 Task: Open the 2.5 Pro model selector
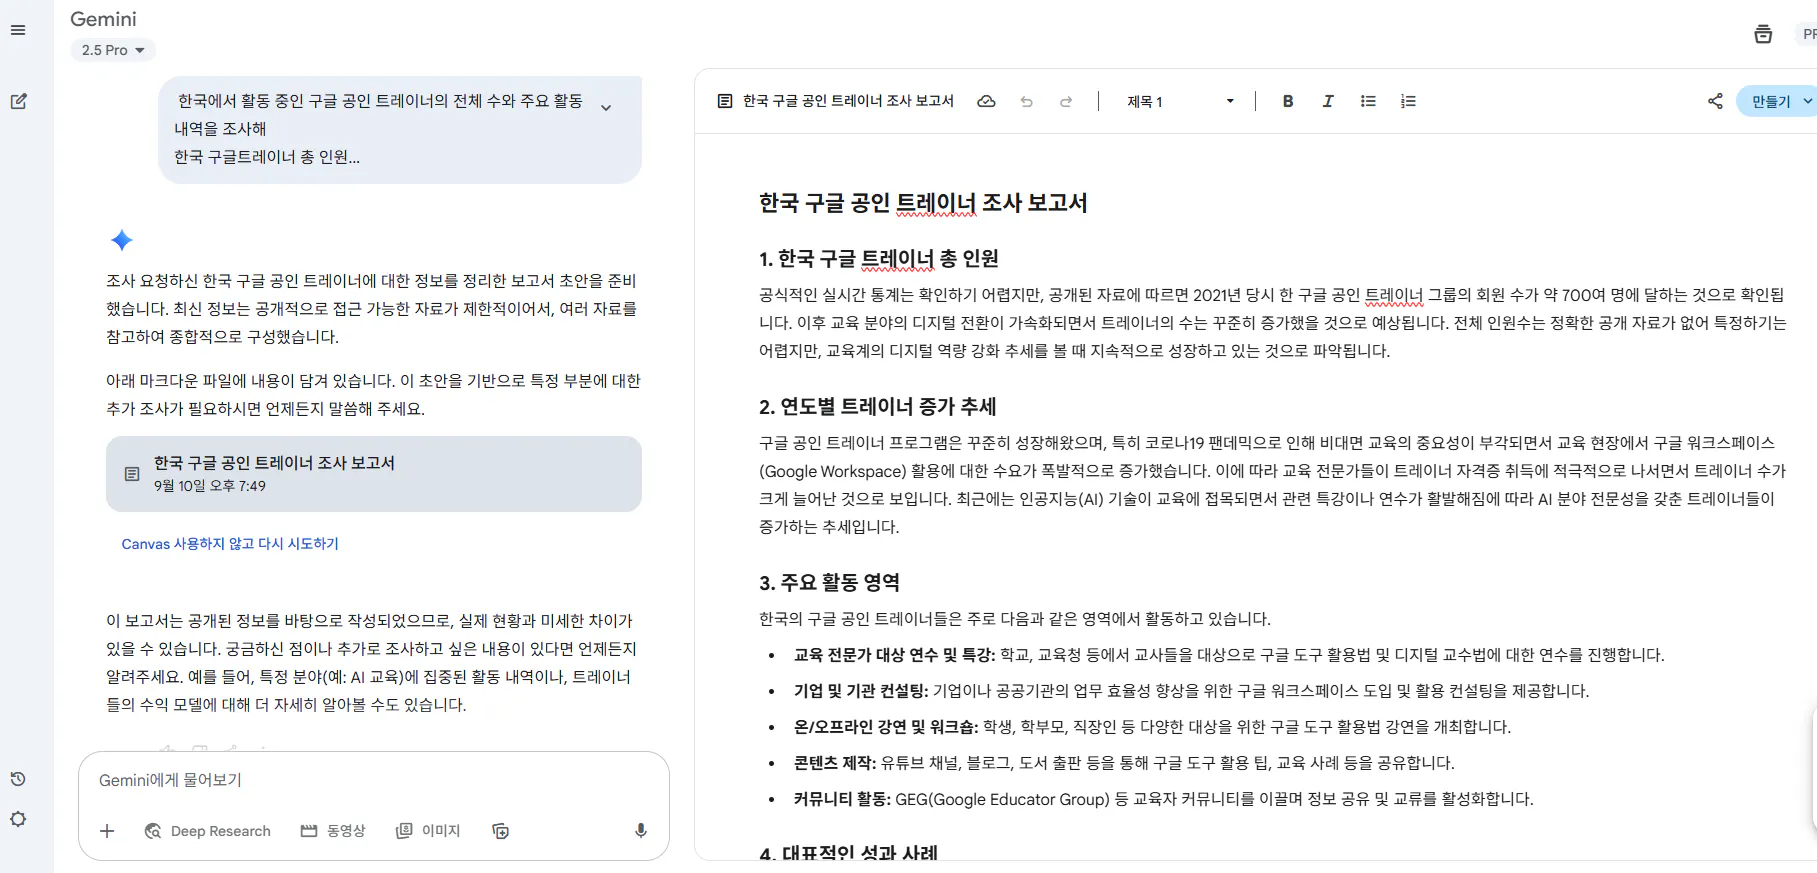pyautogui.click(x=113, y=50)
